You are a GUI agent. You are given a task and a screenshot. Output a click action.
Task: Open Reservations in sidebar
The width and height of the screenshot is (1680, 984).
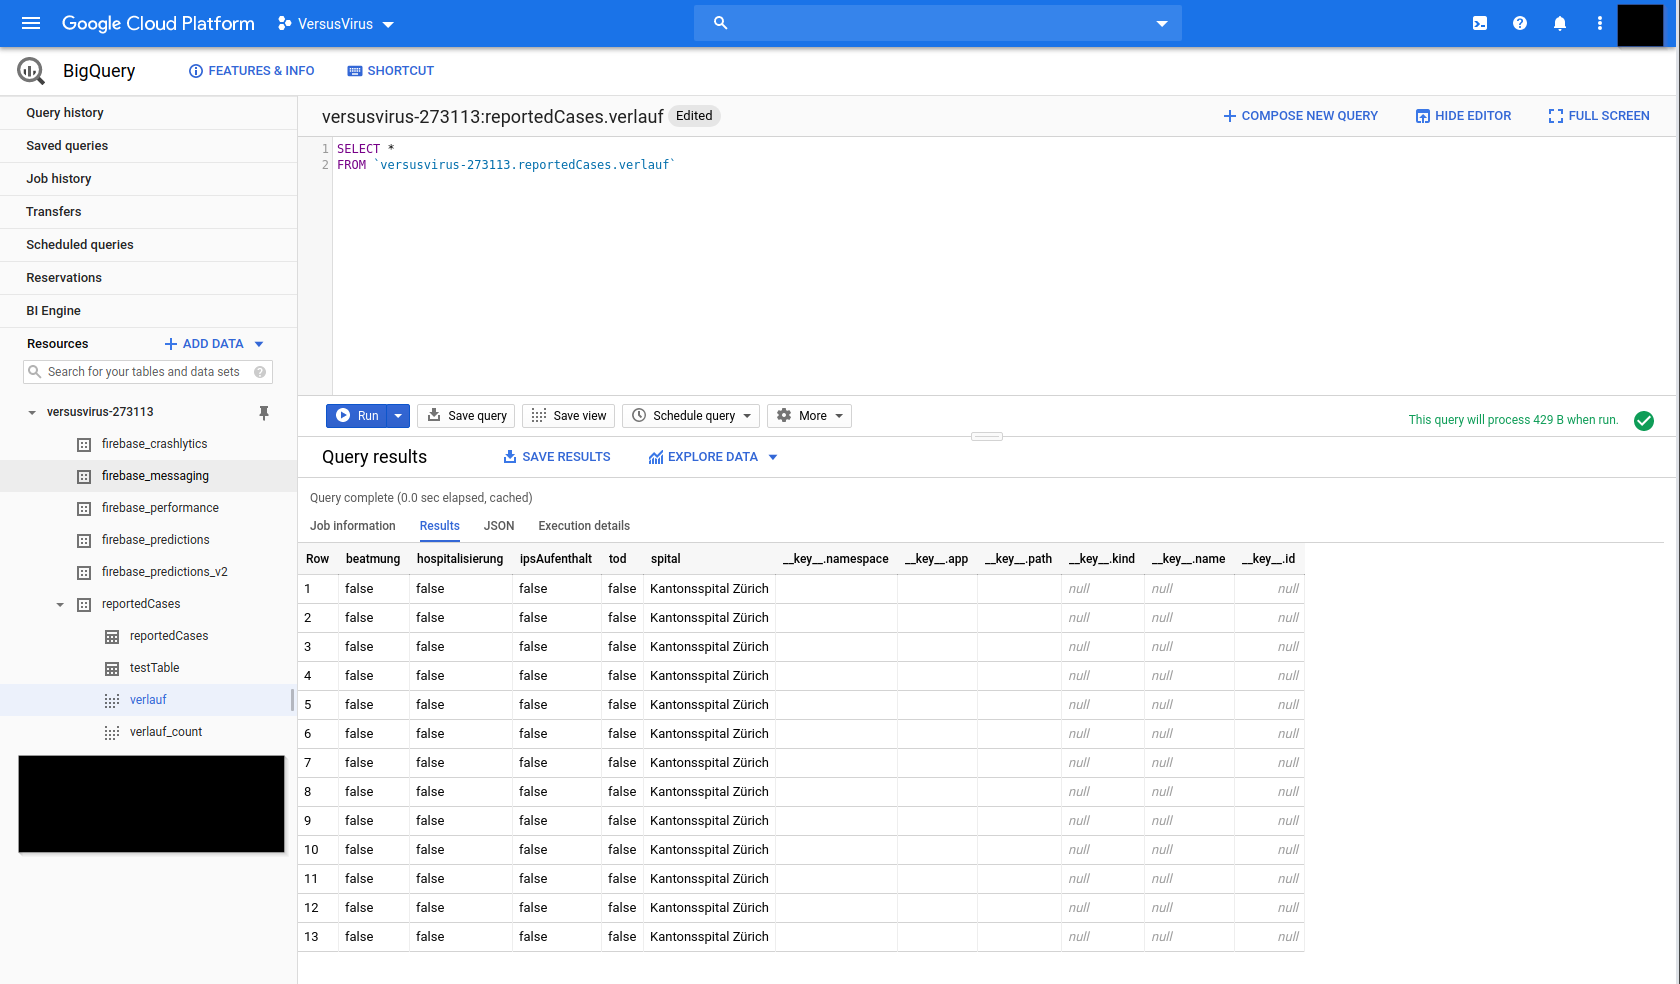pyautogui.click(x=148, y=278)
